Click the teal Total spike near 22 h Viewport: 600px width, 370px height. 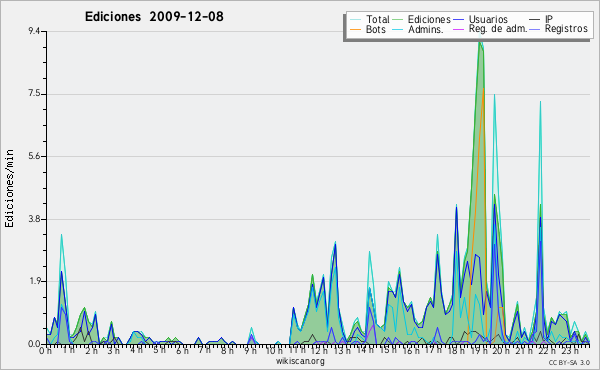[540, 103]
